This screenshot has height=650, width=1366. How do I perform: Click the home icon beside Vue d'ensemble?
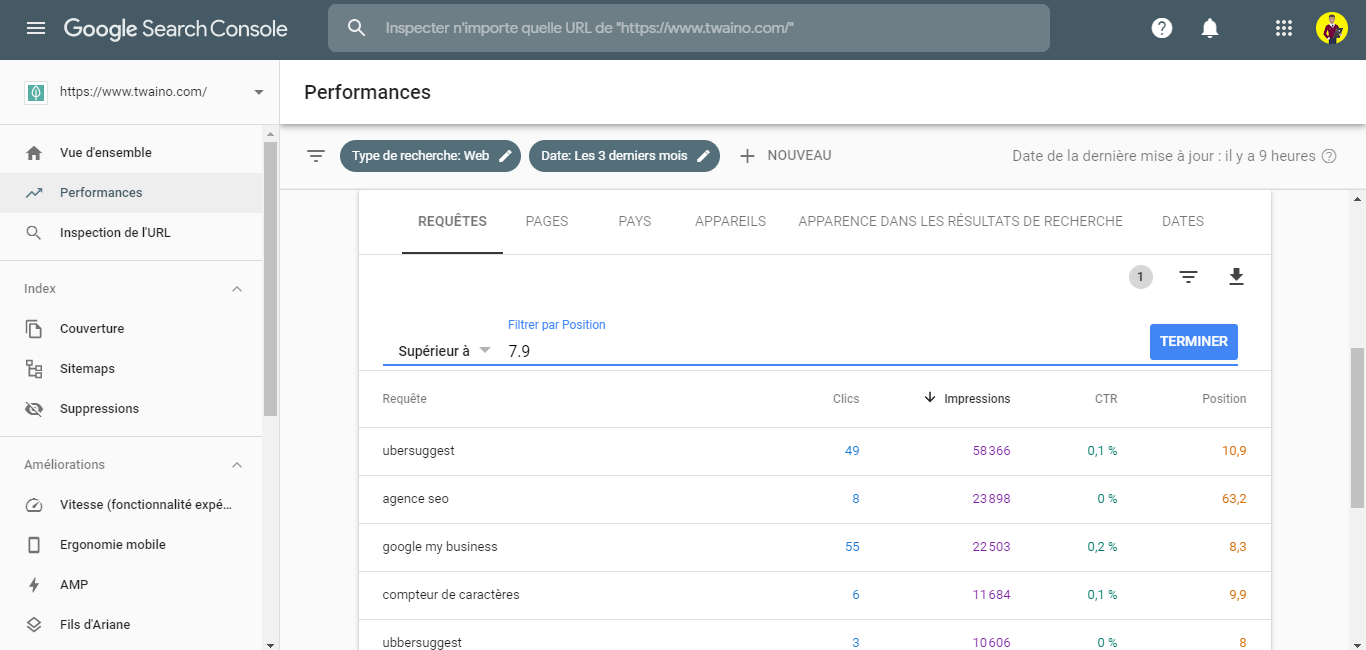[x=34, y=153]
